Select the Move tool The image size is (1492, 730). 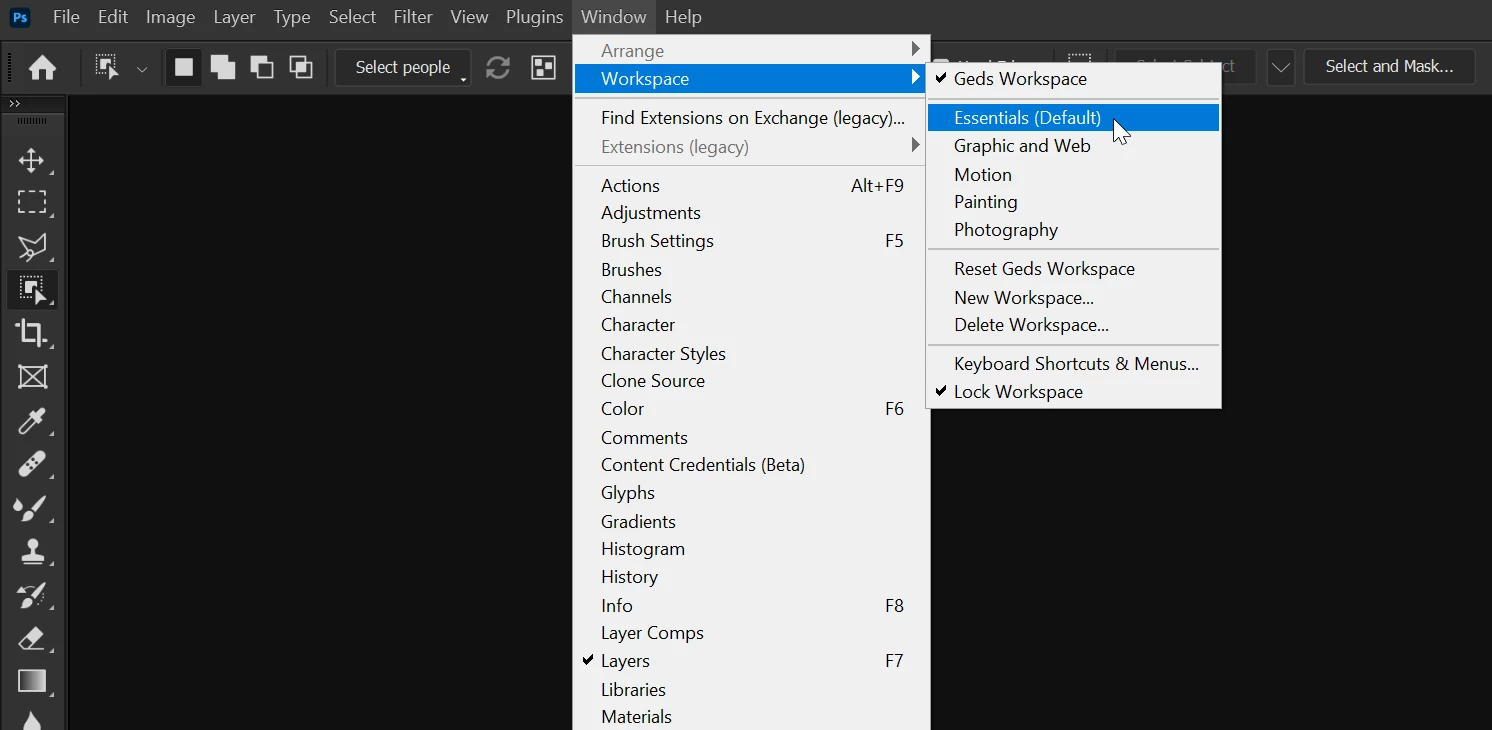click(x=32, y=160)
